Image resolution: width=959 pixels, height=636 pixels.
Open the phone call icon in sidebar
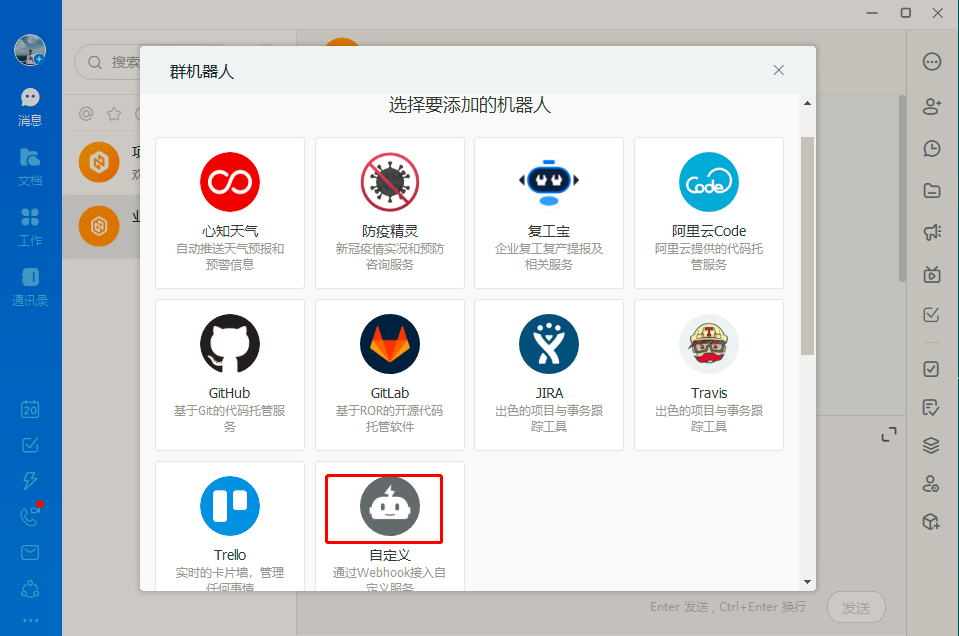coord(30,517)
